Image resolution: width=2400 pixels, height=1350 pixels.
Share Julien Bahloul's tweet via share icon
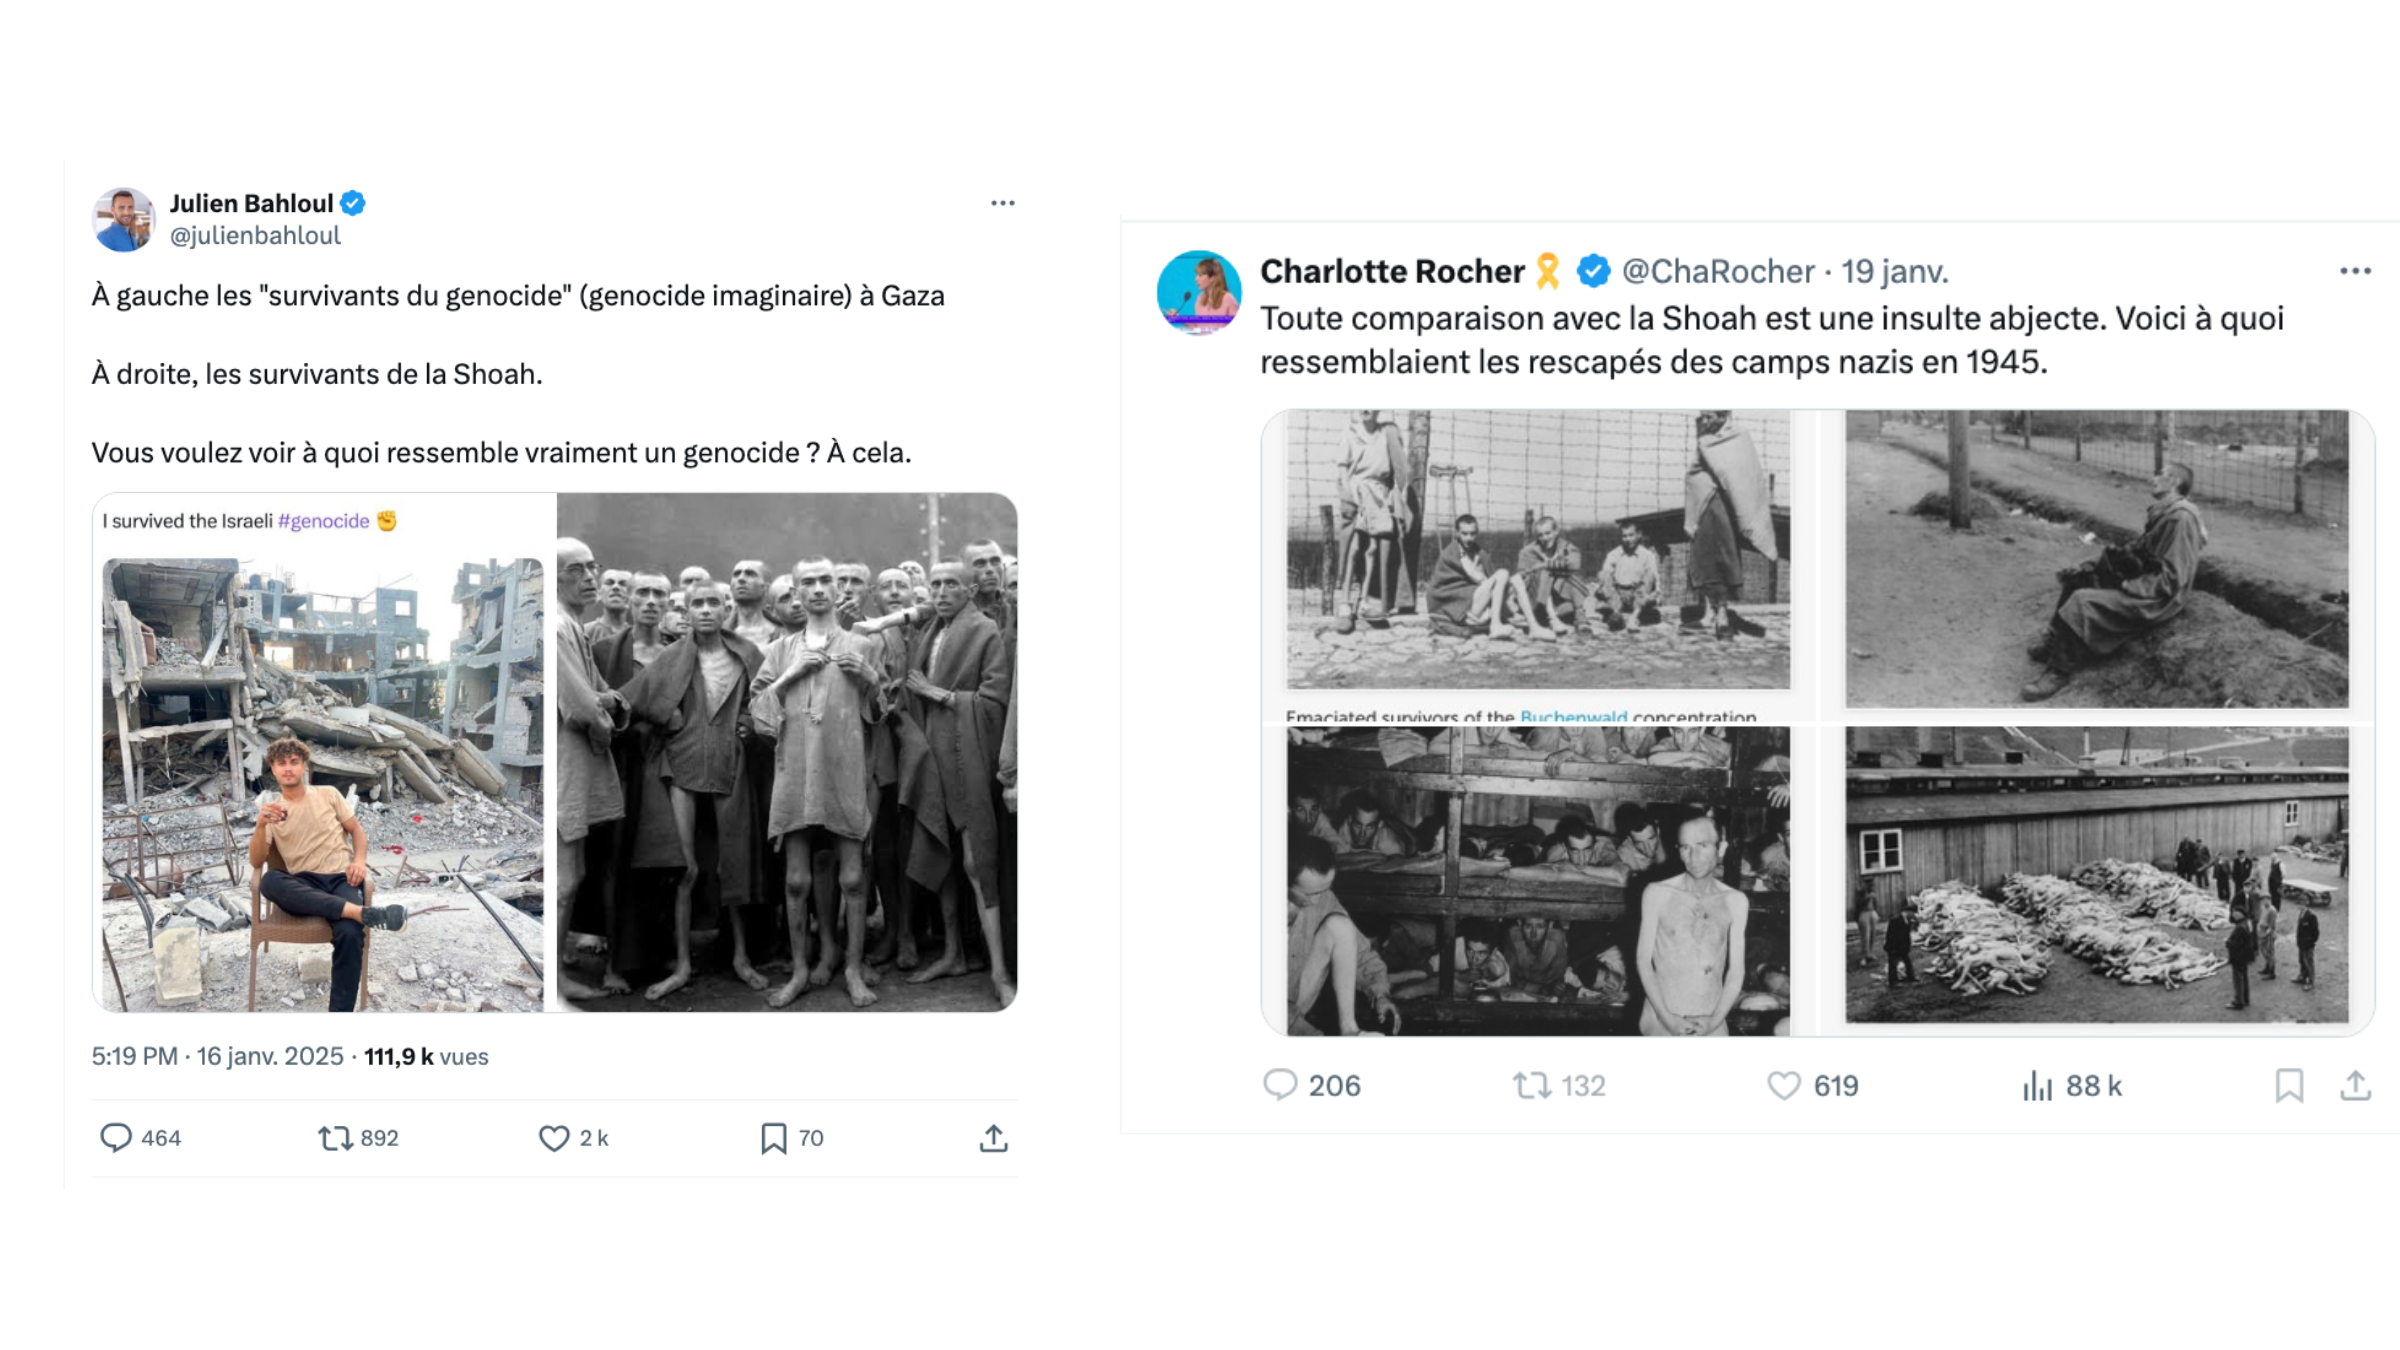click(993, 1138)
